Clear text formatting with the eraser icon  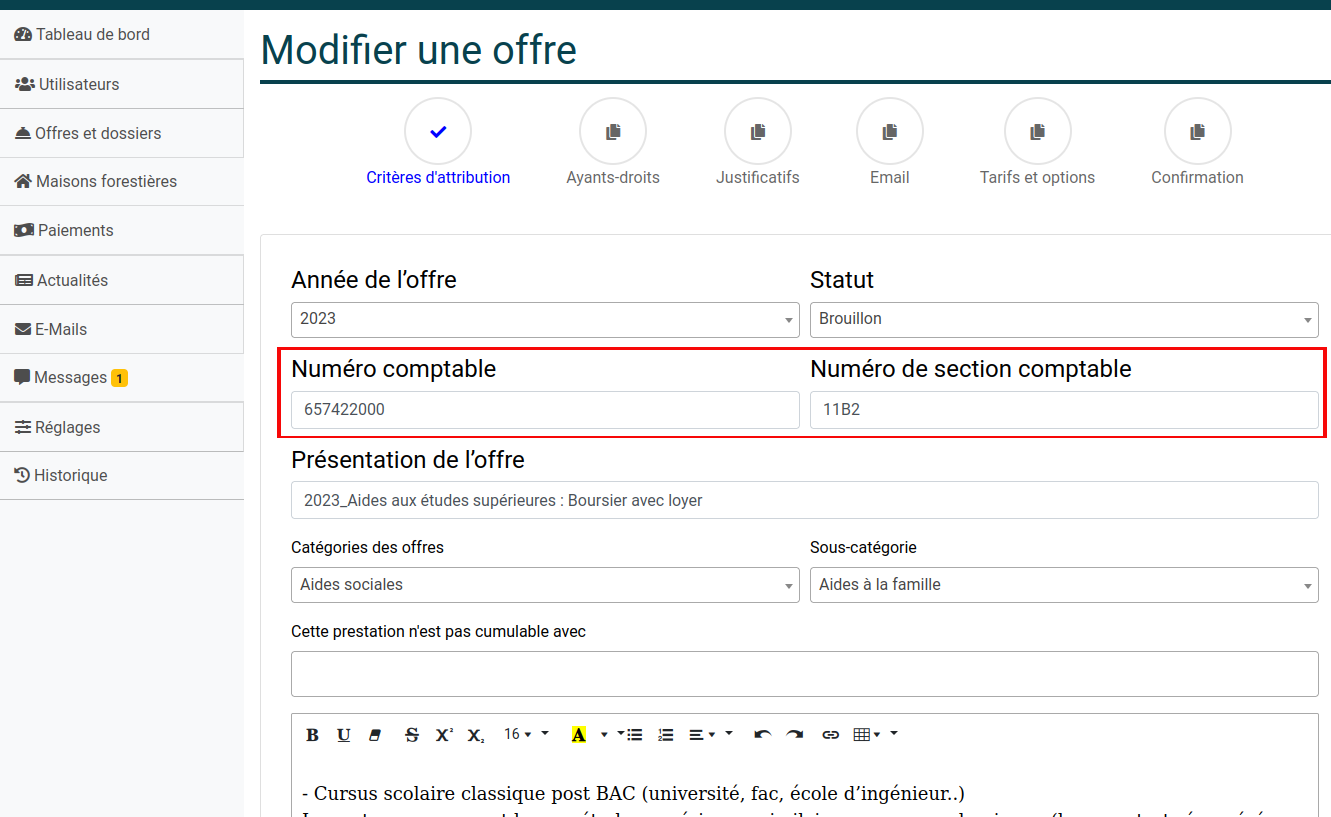[x=375, y=734]
